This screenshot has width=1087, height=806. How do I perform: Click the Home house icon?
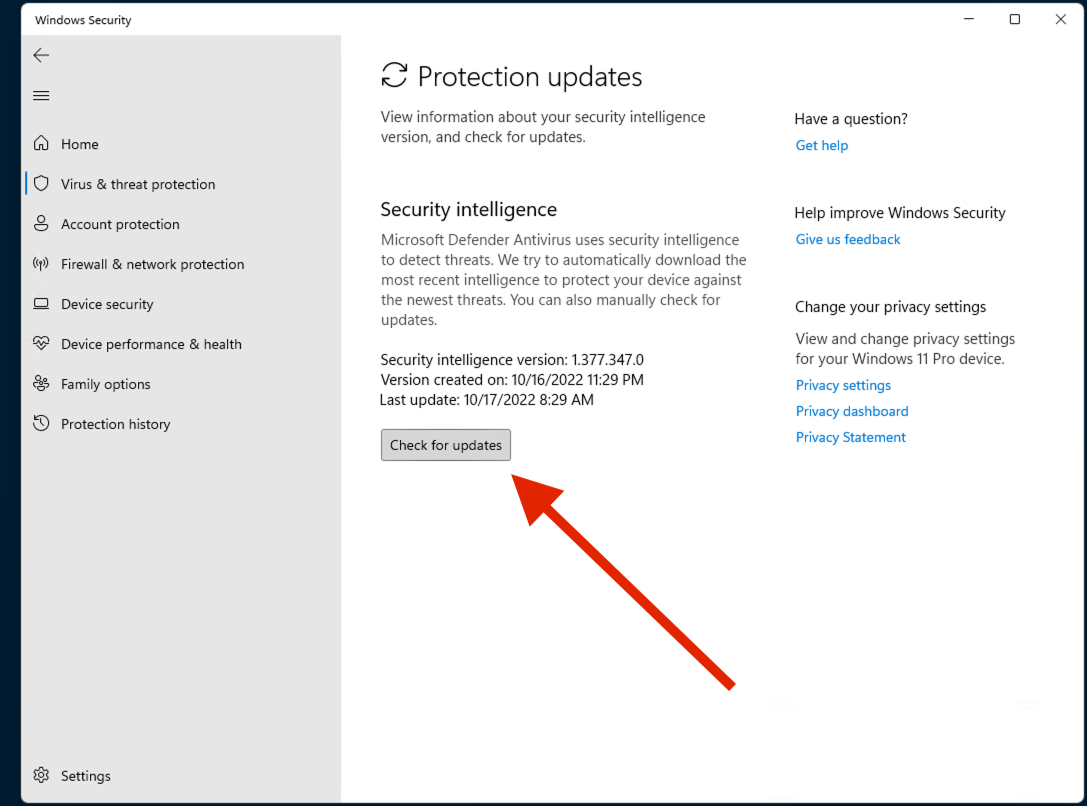point(42,143)
